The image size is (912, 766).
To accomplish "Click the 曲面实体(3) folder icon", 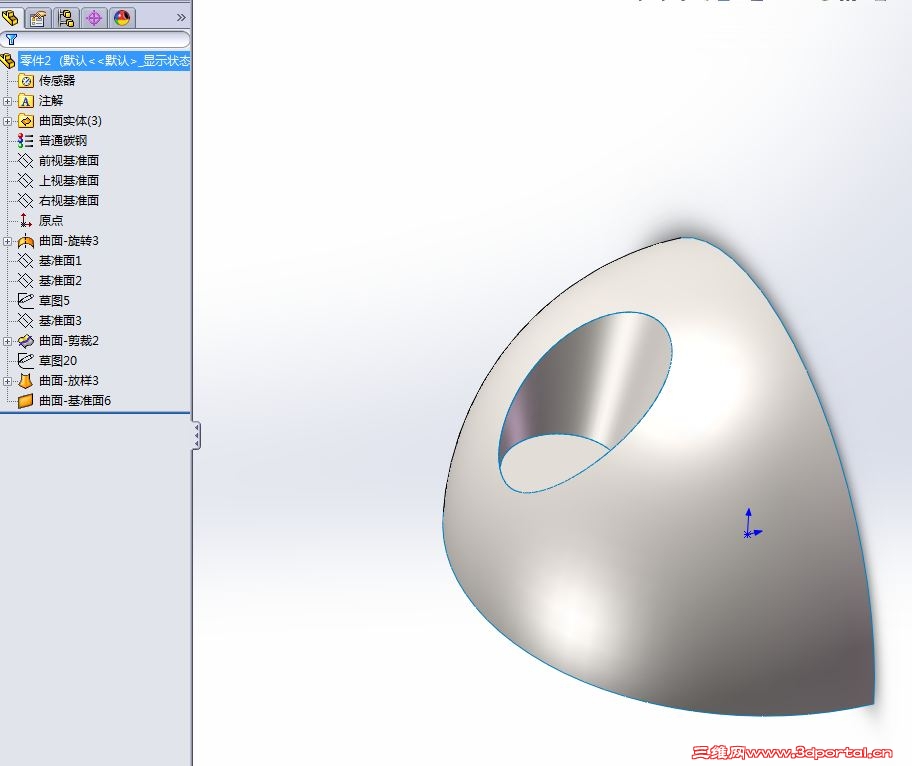I will (26, 121).
